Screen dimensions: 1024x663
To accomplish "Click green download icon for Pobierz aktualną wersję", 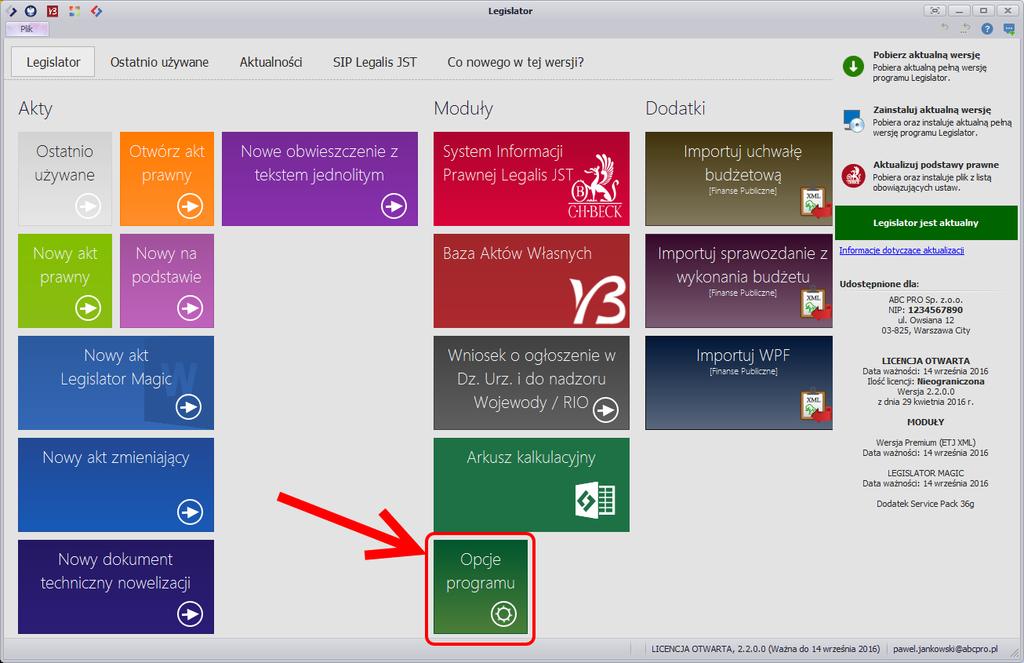I will point(853,66).
